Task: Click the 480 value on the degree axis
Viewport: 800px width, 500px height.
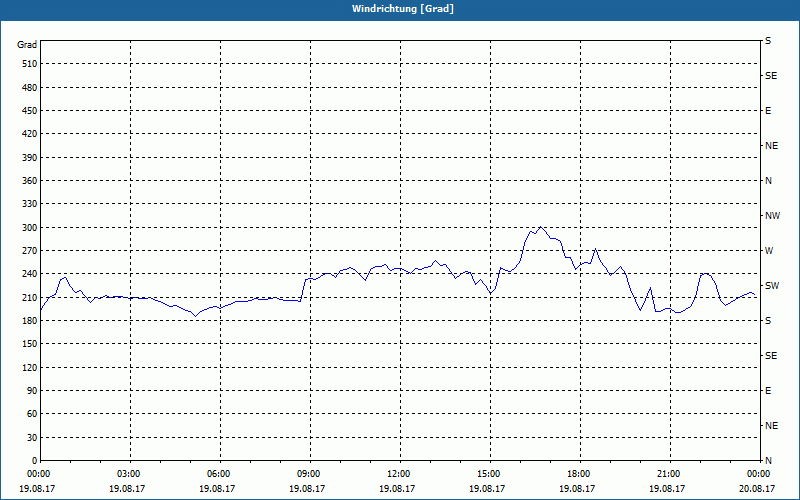Action: tap(29, 88)
